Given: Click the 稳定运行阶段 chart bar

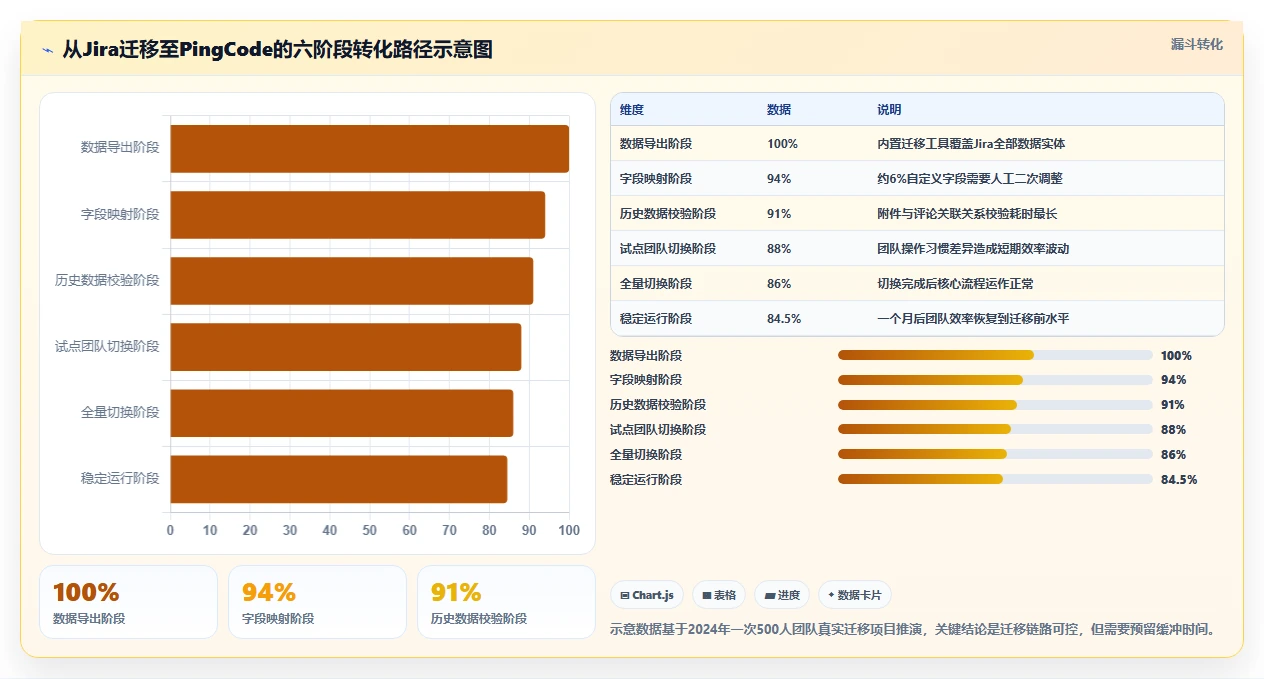Looking at the screenshot, I should [338, 479].
